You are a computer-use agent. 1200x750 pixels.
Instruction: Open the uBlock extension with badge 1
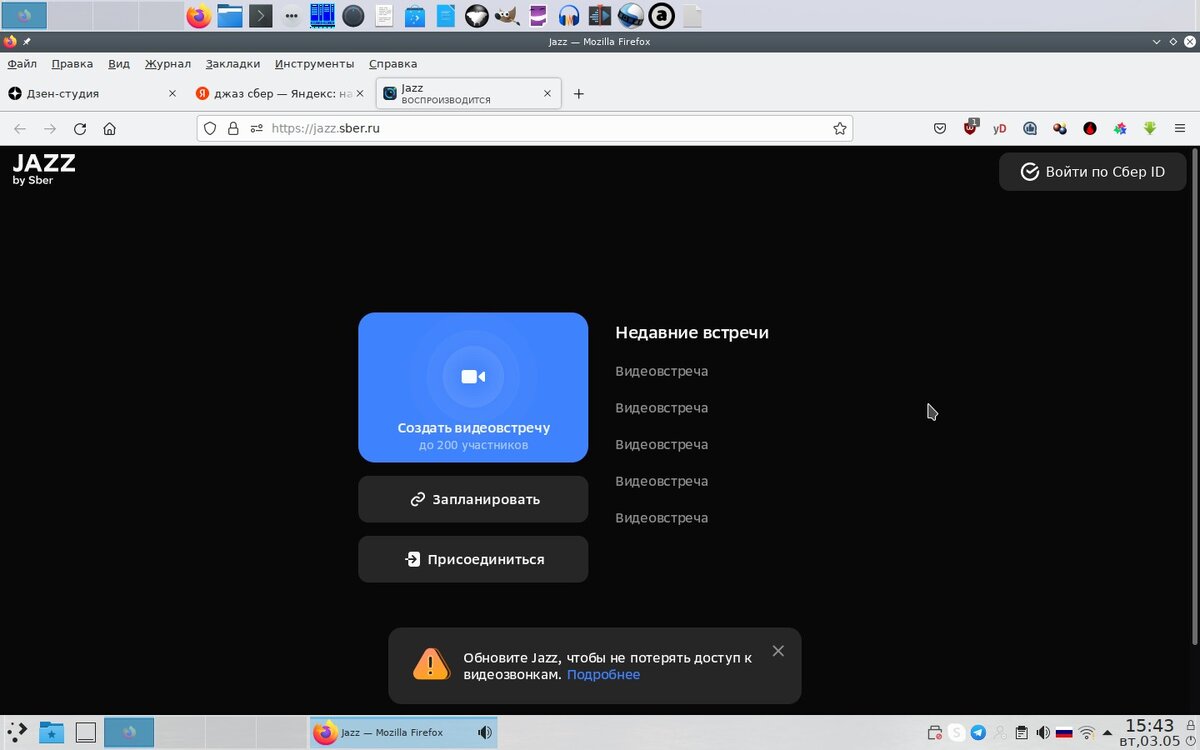pos(970,128)
